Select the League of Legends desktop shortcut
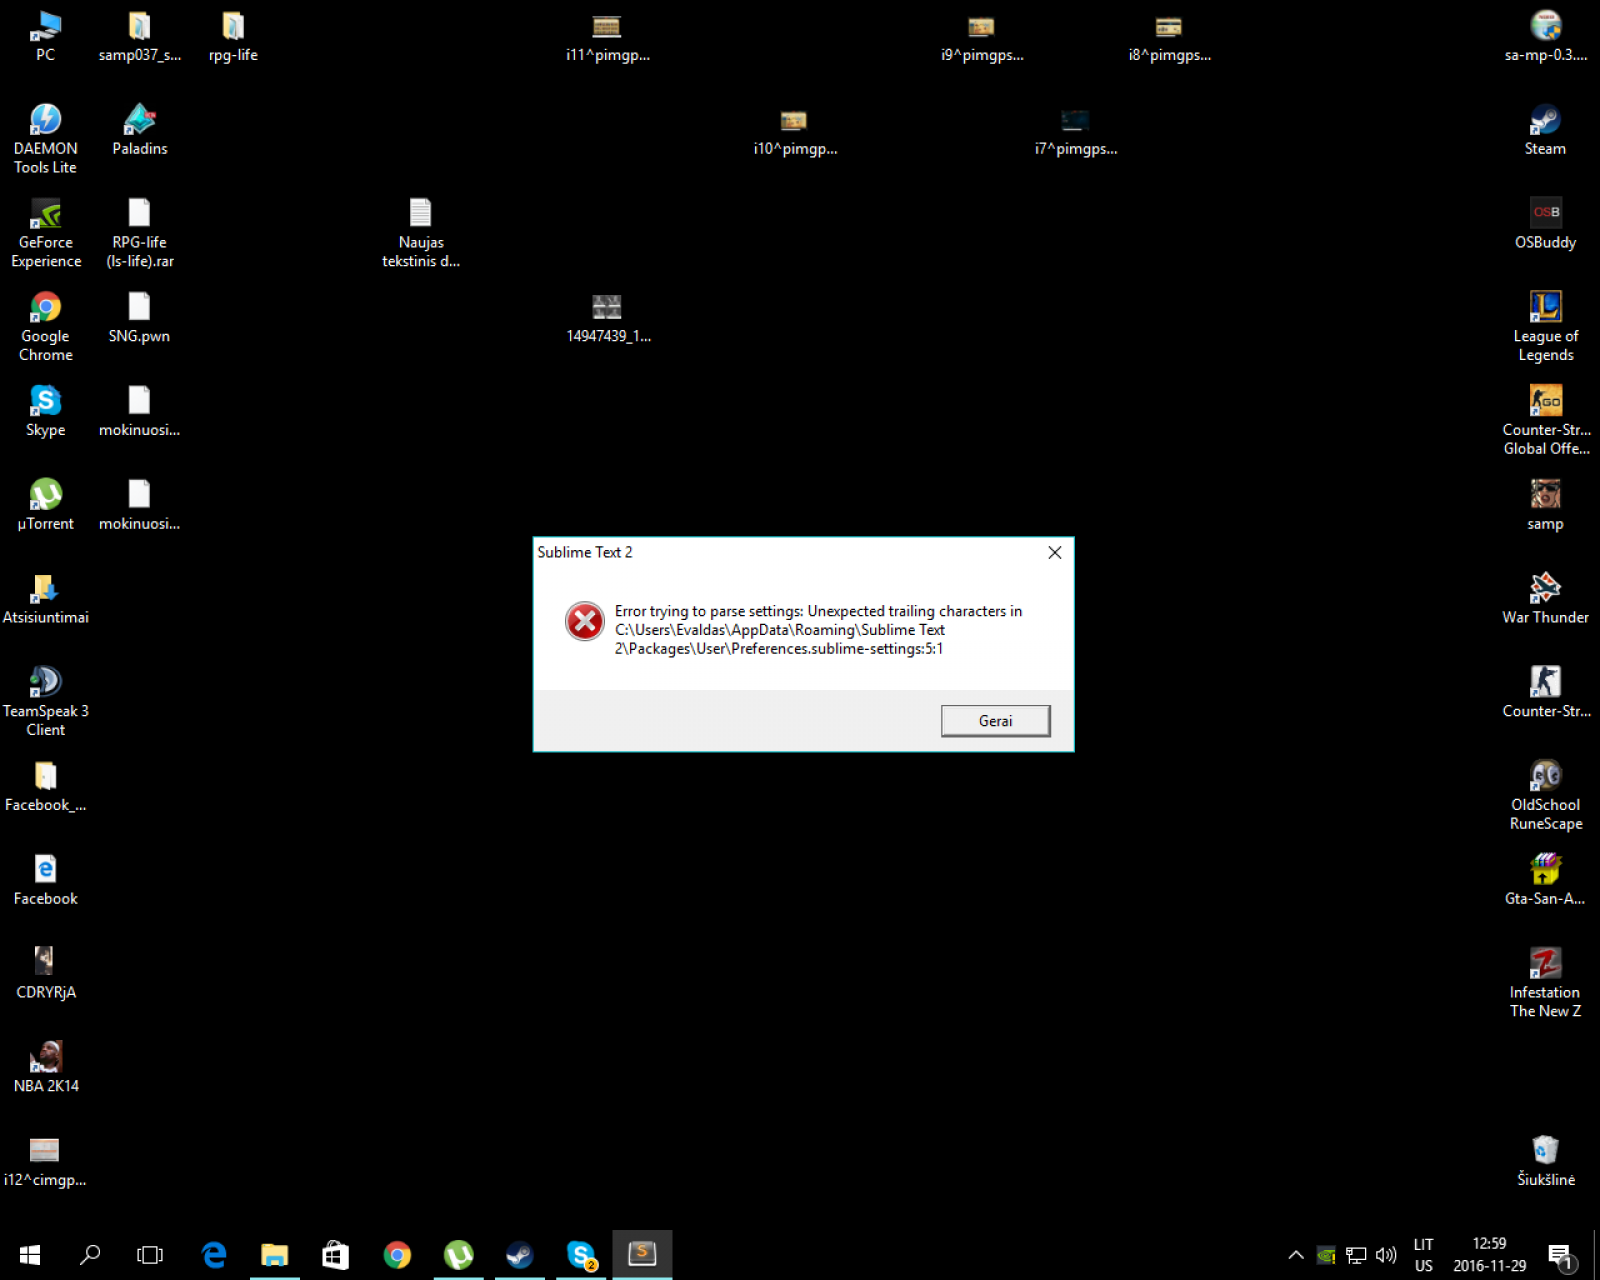This screenshot has width=1600, height=1280. click(x=1545, y=327)
